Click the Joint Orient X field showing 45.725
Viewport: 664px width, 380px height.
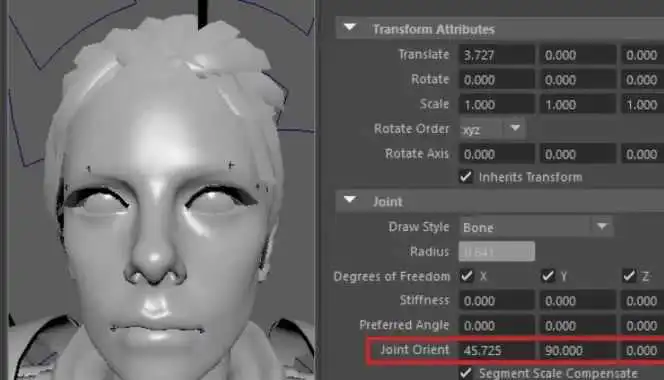(x=496, y=350)
